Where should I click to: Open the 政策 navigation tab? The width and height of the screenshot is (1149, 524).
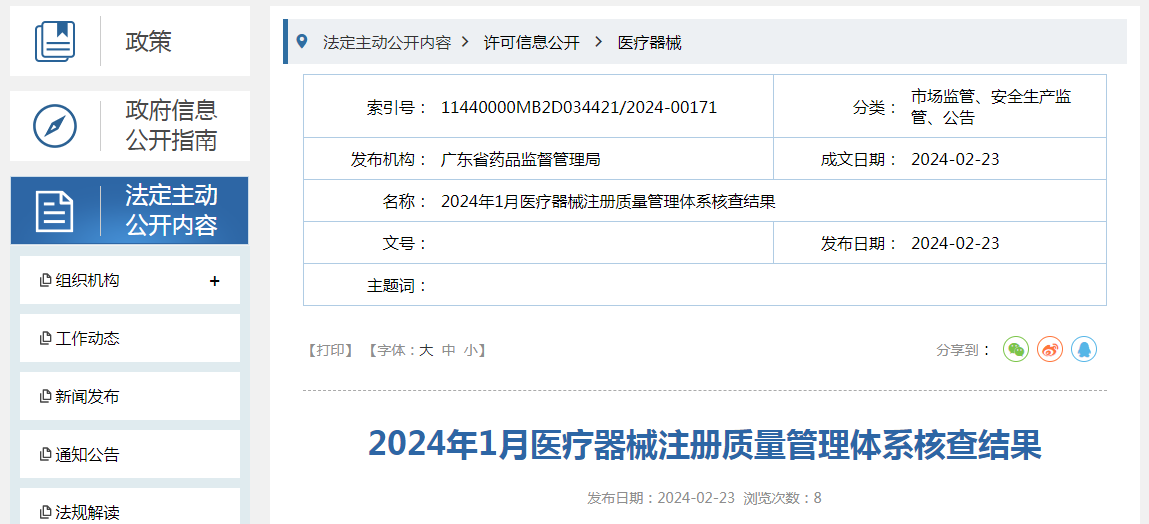click(x=148, y=41)
